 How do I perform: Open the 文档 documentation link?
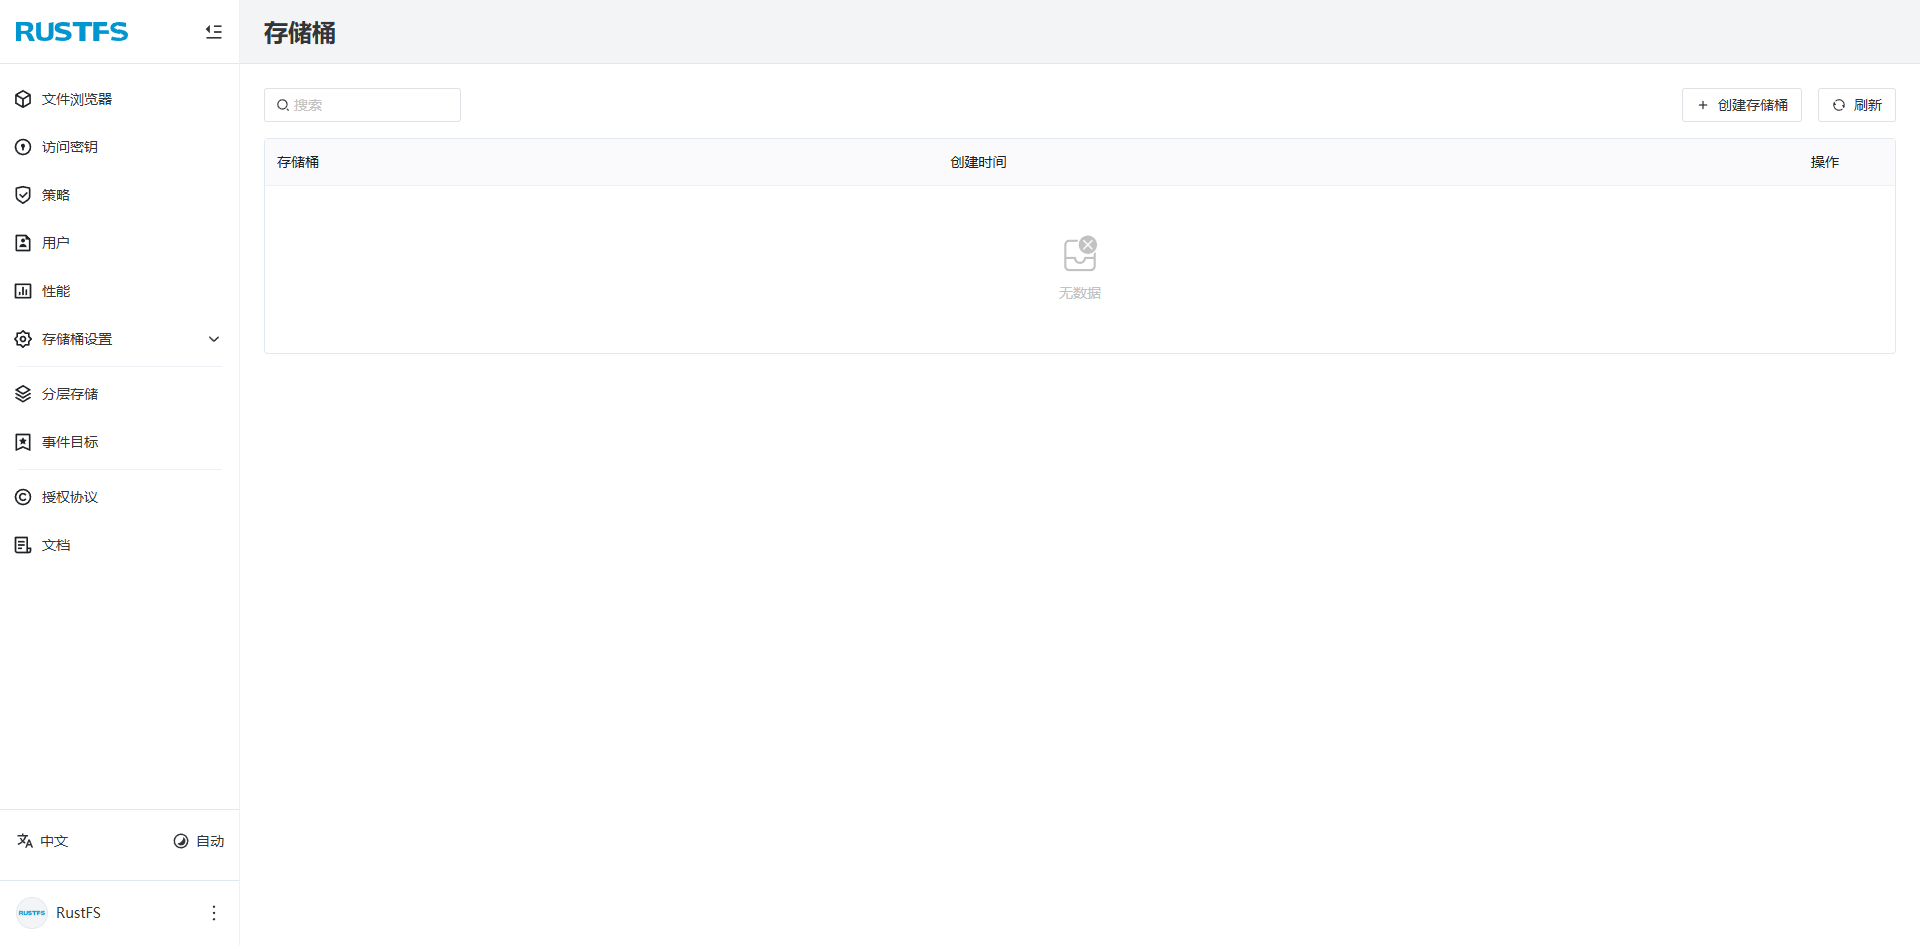(56, 545)
